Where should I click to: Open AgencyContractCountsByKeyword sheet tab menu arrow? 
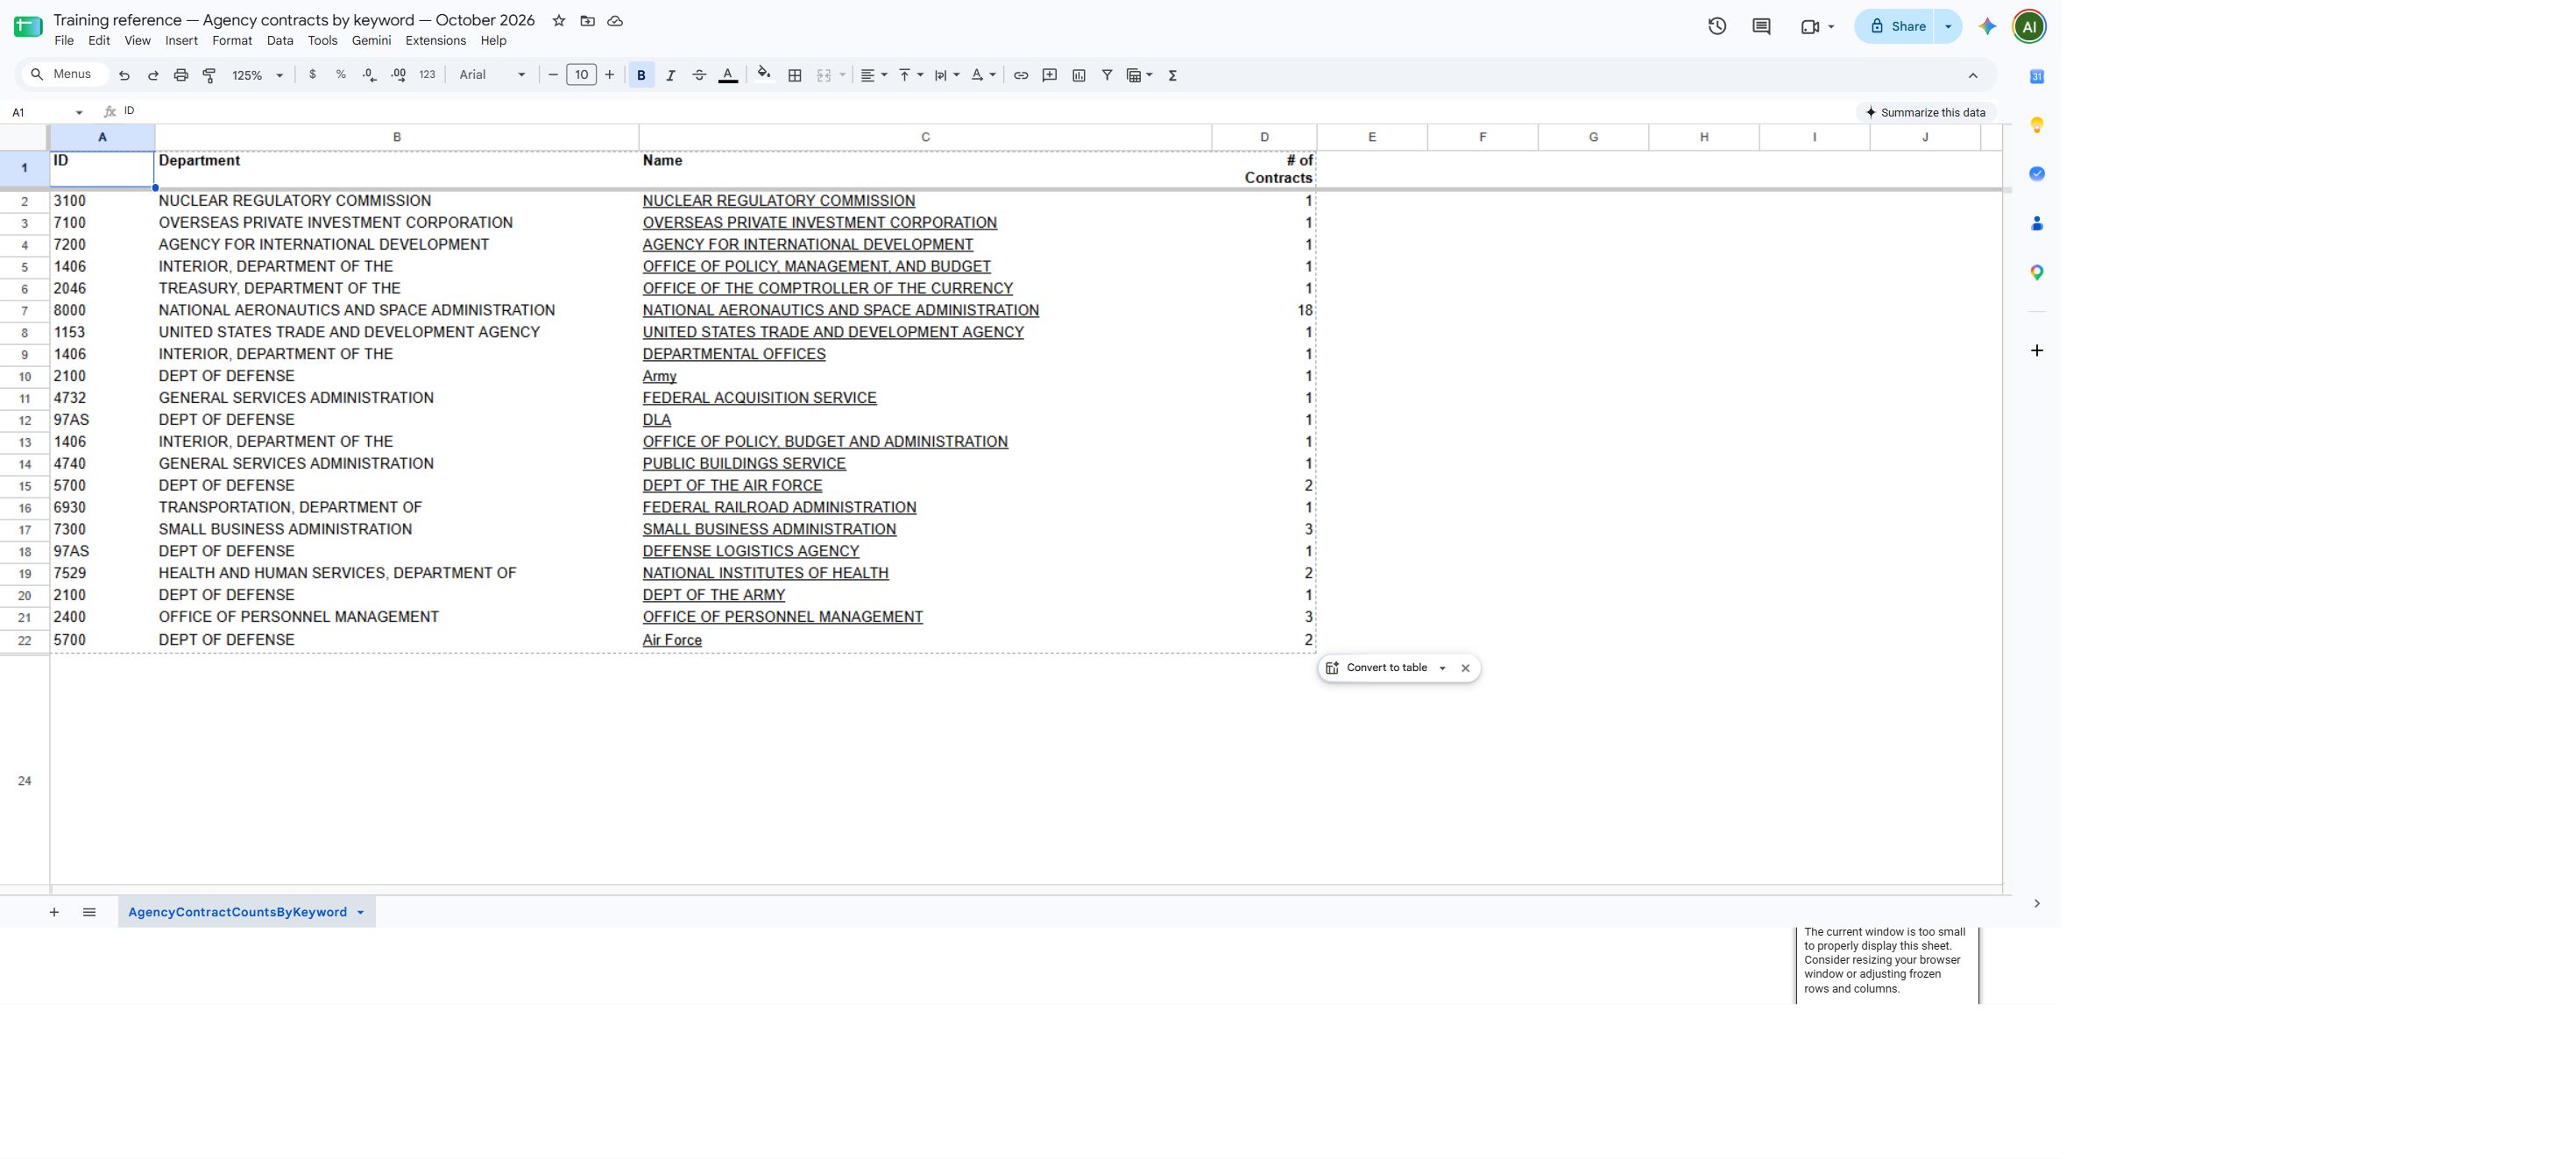(x=360, y=912)
